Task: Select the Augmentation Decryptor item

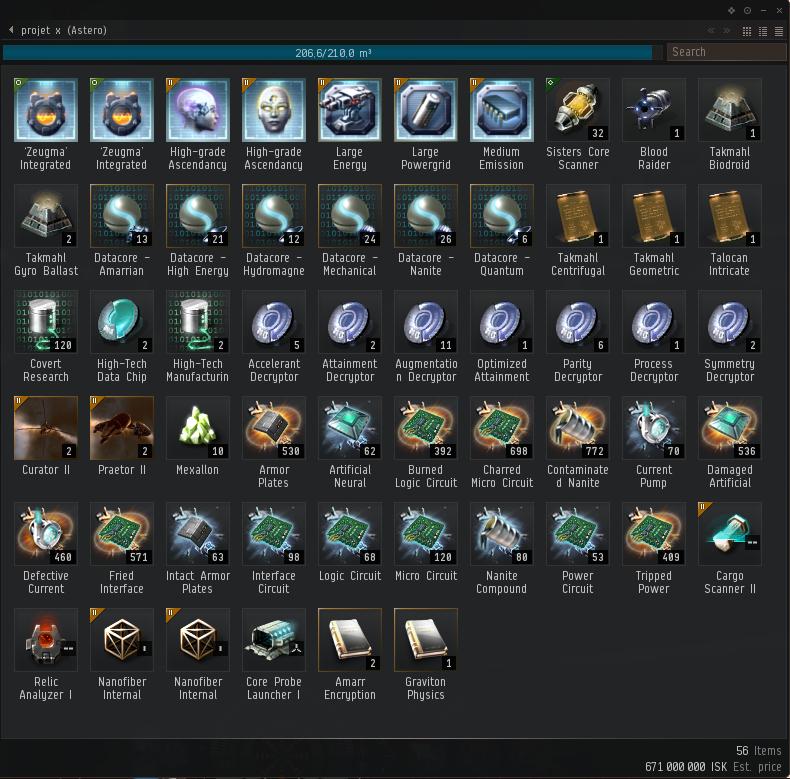Action: (x=426, y=321)
